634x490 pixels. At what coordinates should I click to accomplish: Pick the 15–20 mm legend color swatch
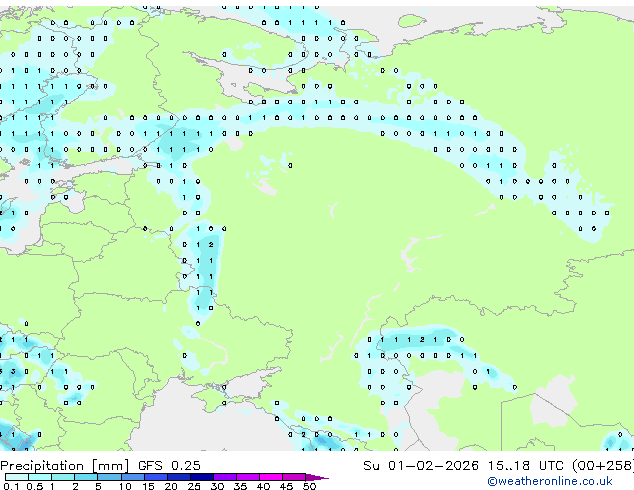coord(155,477)
